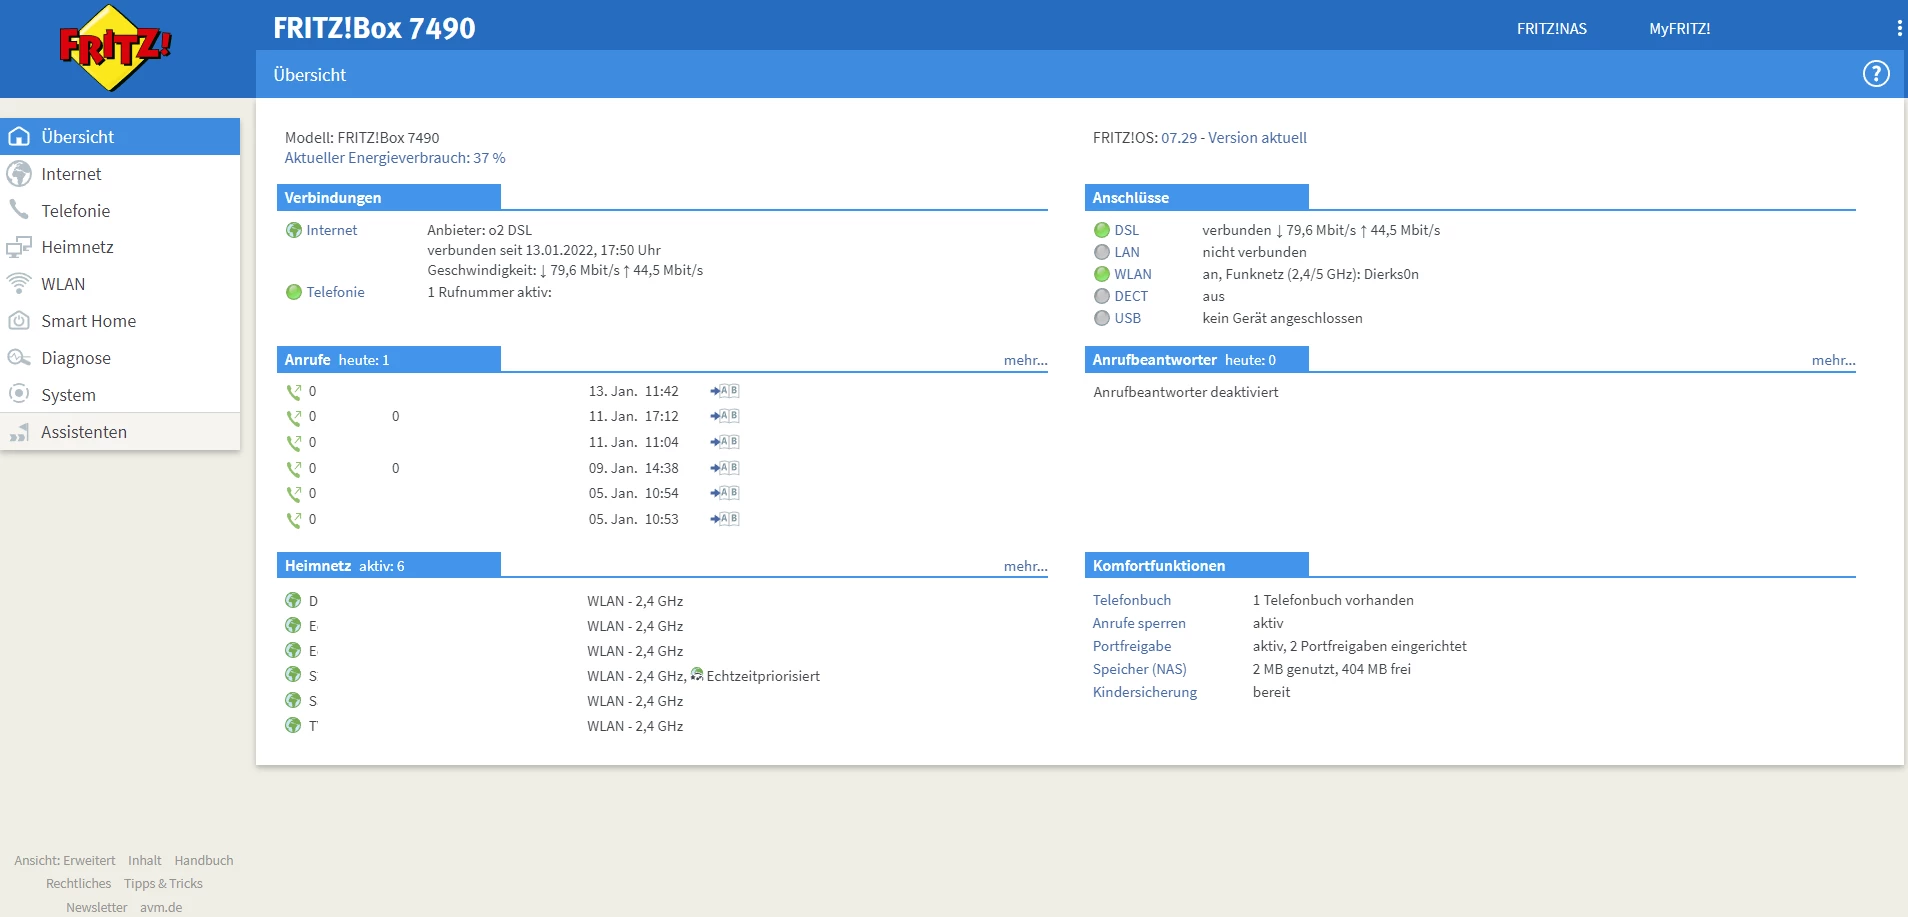
Task: Show more devices via Heimnetz mehr...
Action: [1026, 567]
